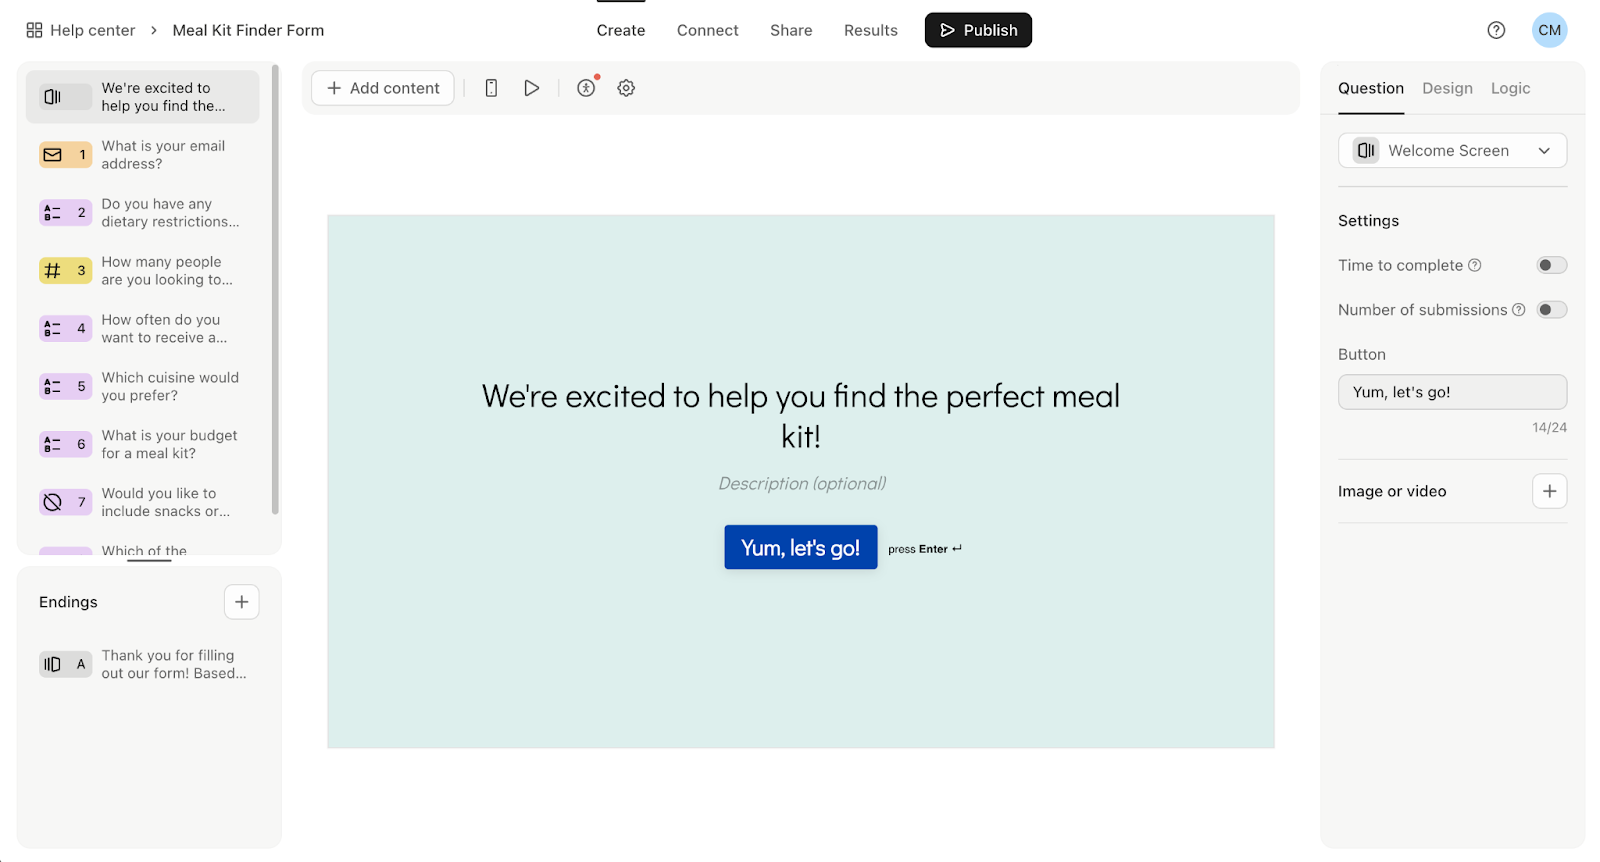Image resolution: width=1600 pixels, height=862 pixels.
Task: Open the CM account avatar
Action: [1549, 30]
